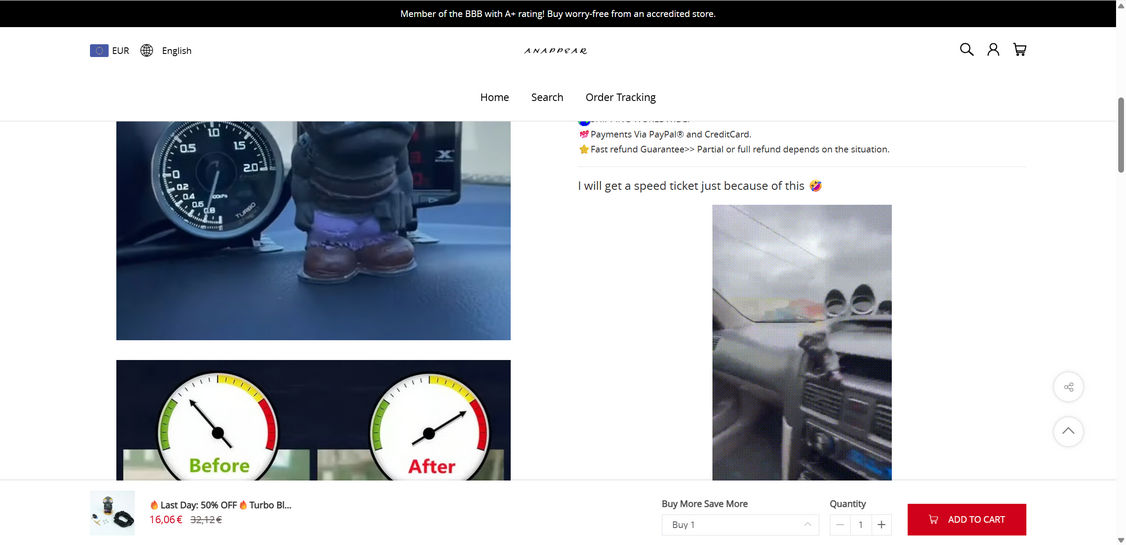Viewport: 1126px width, 545px height.
Task: Click the BBB A+ rating announcement banner
Action: pyautogui.click(x=558, y=14)
